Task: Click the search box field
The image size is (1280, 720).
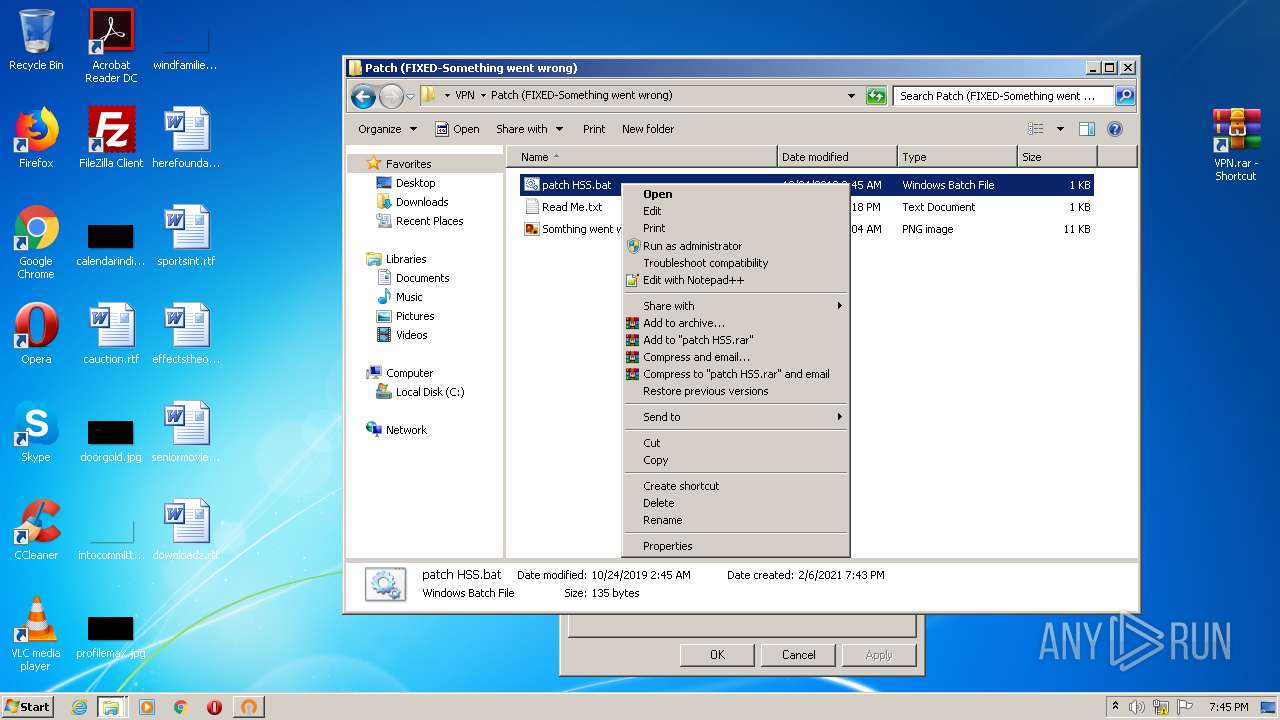Action: coord(1003,96)
